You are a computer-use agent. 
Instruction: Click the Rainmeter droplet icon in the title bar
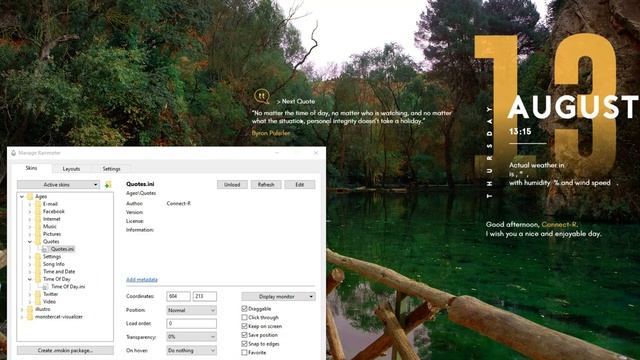[13, 153]
